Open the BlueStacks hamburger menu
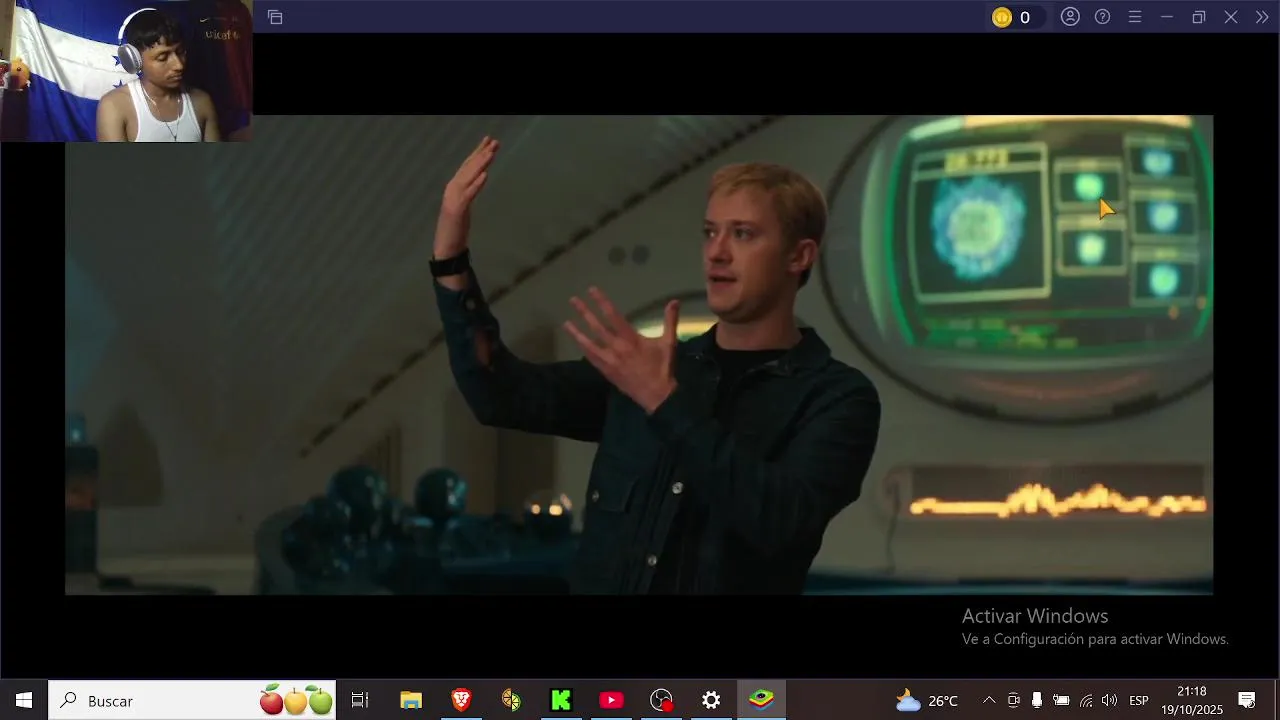 1134,17
